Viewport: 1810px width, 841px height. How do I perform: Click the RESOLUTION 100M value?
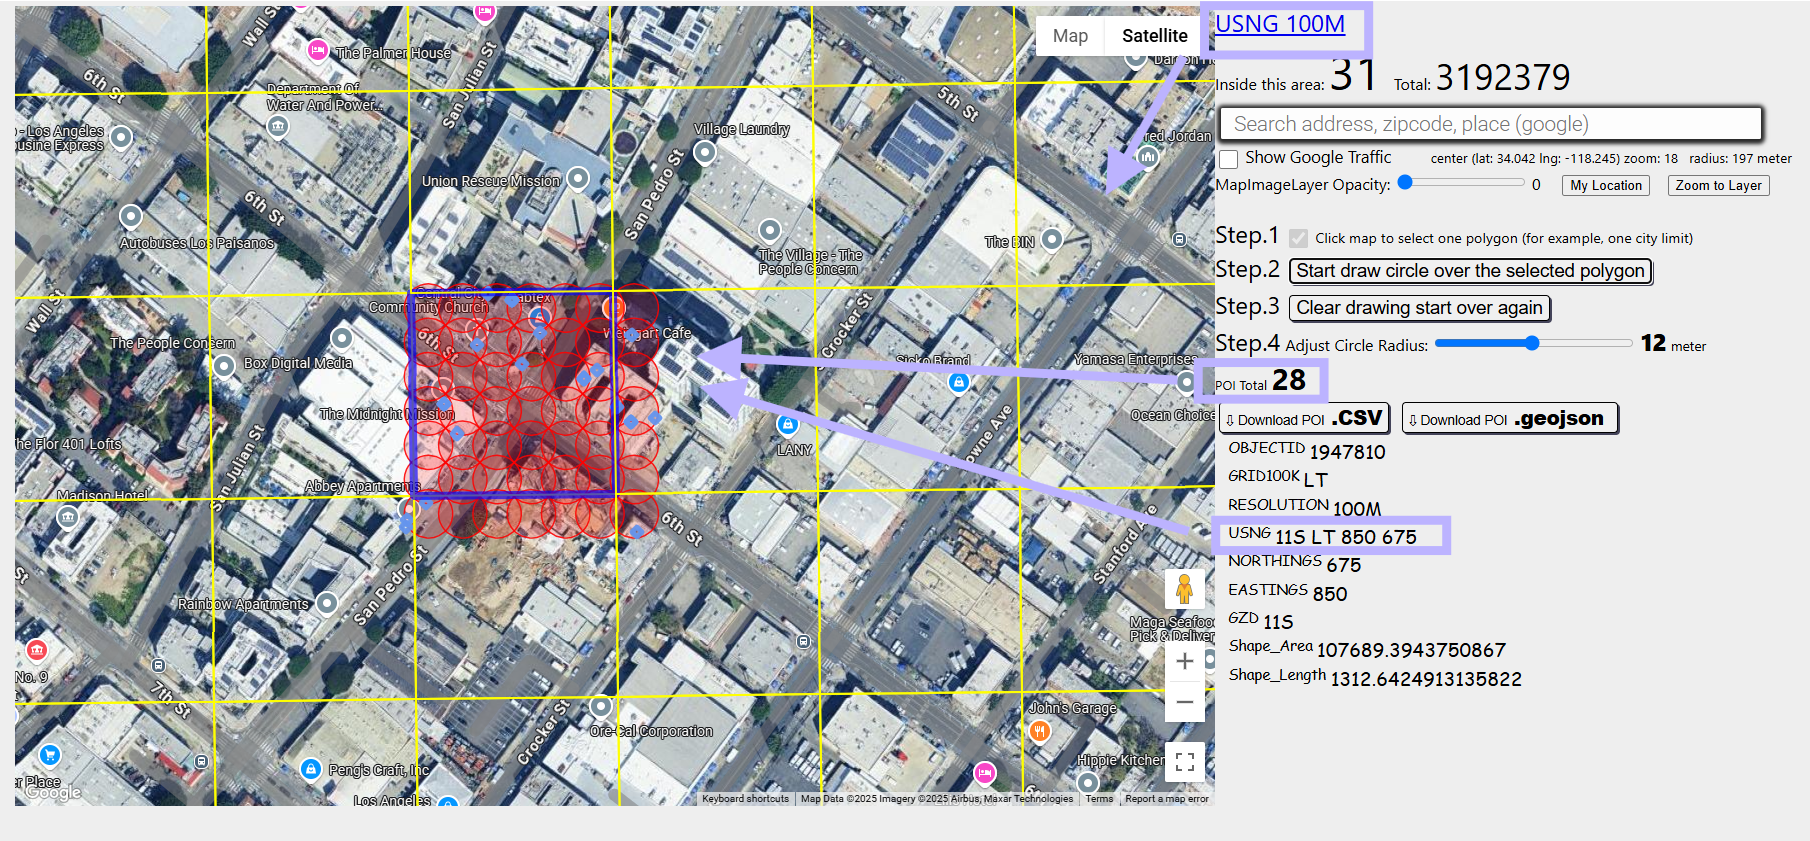pos(1356,509)
